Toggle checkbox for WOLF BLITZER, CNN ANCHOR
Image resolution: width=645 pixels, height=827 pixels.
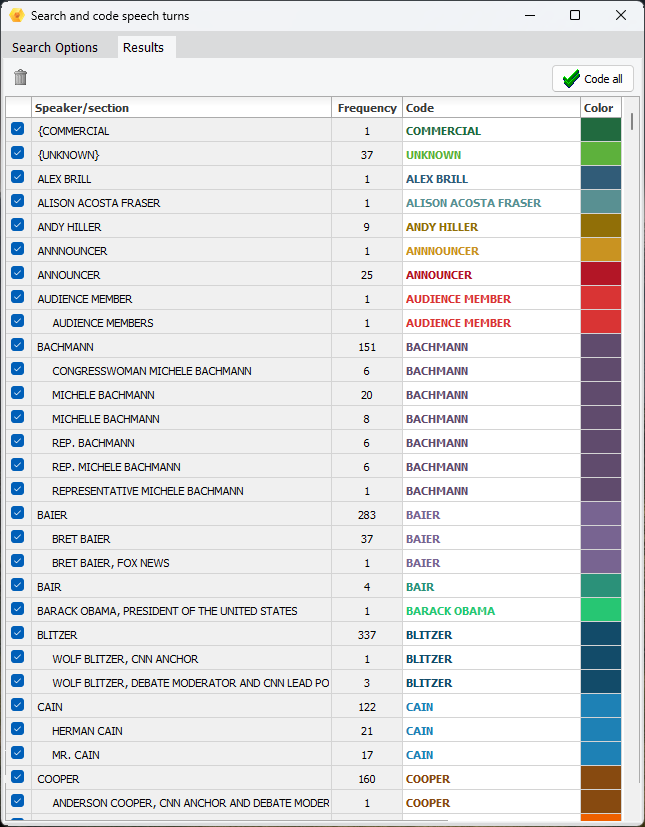(x=17, y=657)
